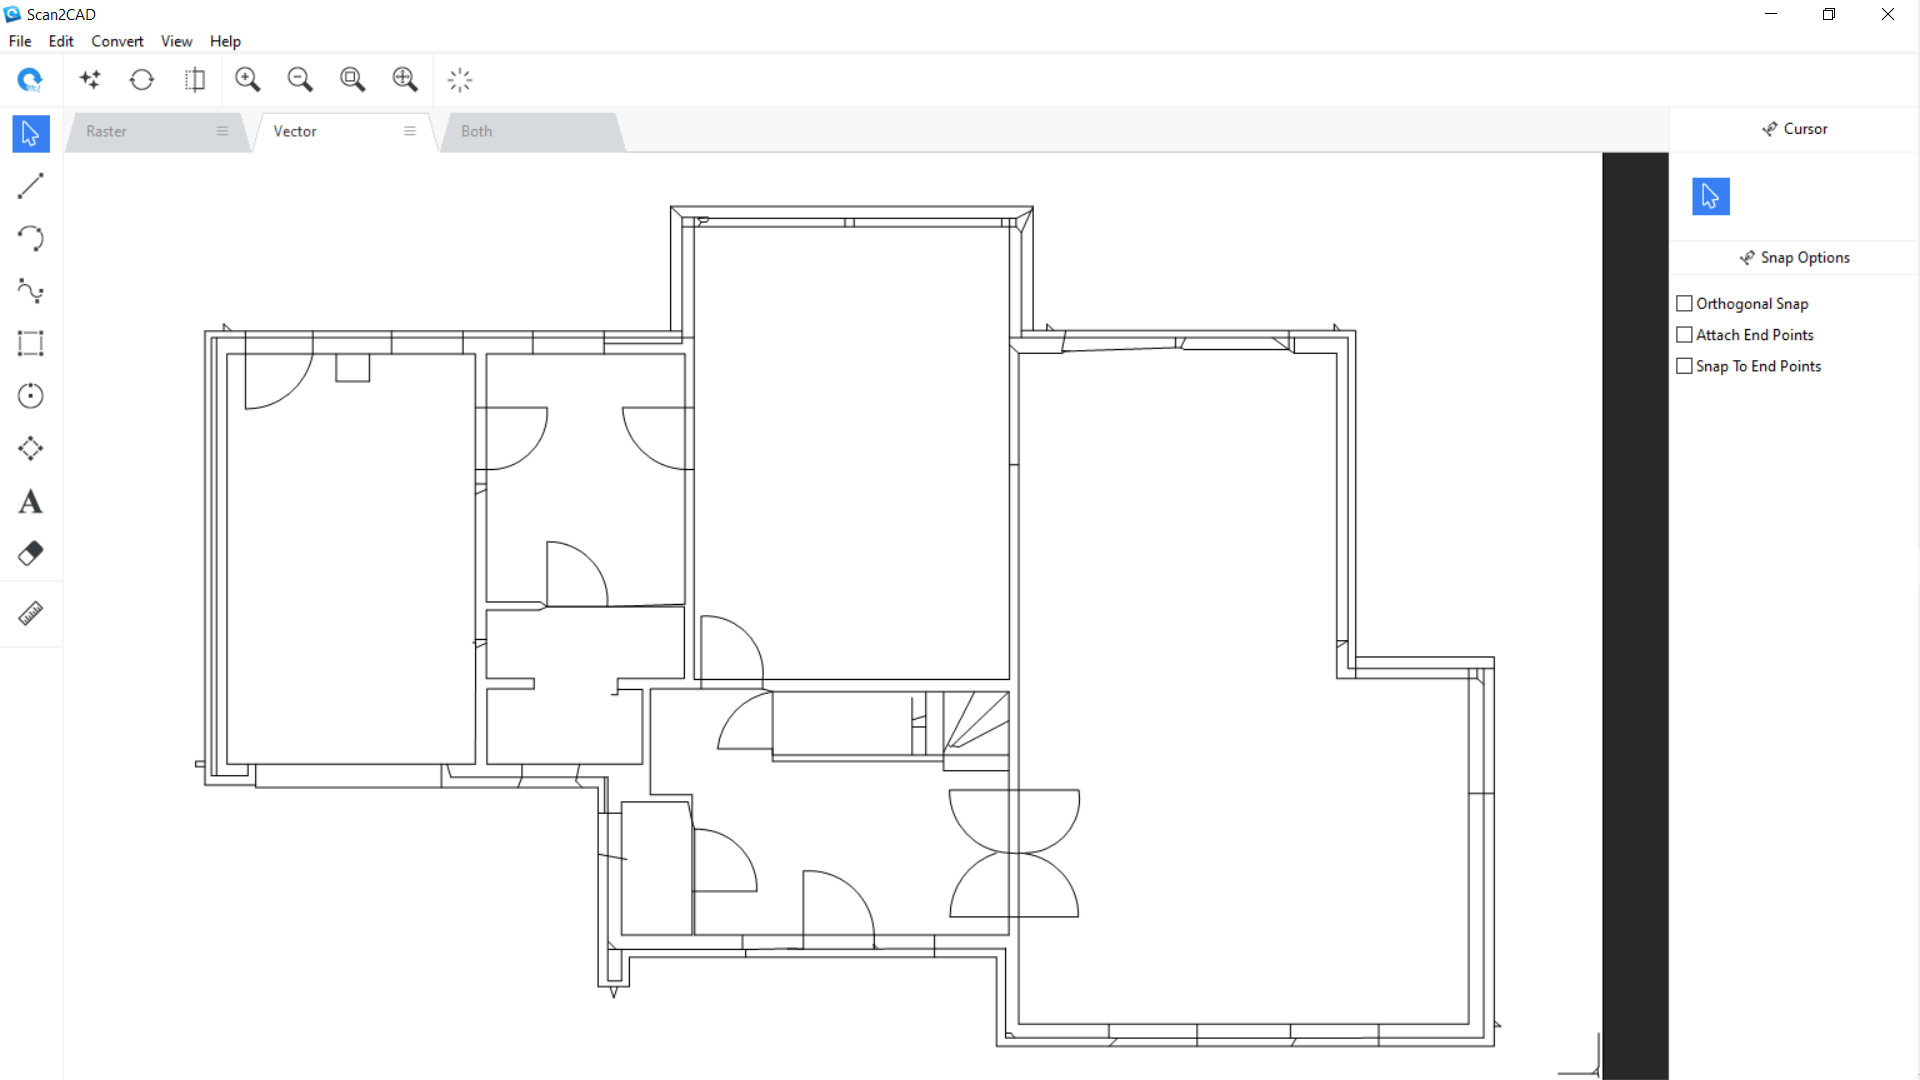
Task: Switch to the Both tab
Action: [x=476, y=131]
